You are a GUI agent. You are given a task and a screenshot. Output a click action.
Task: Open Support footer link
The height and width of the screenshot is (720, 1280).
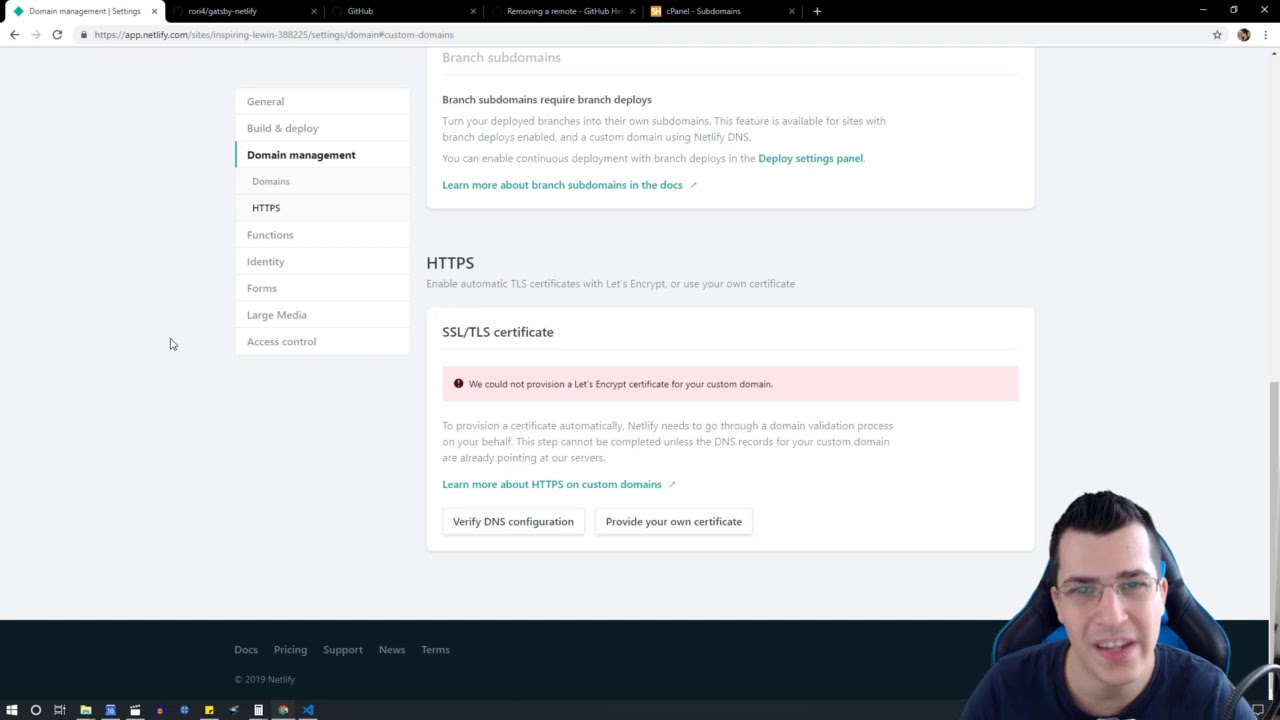[x=343, y=650]
